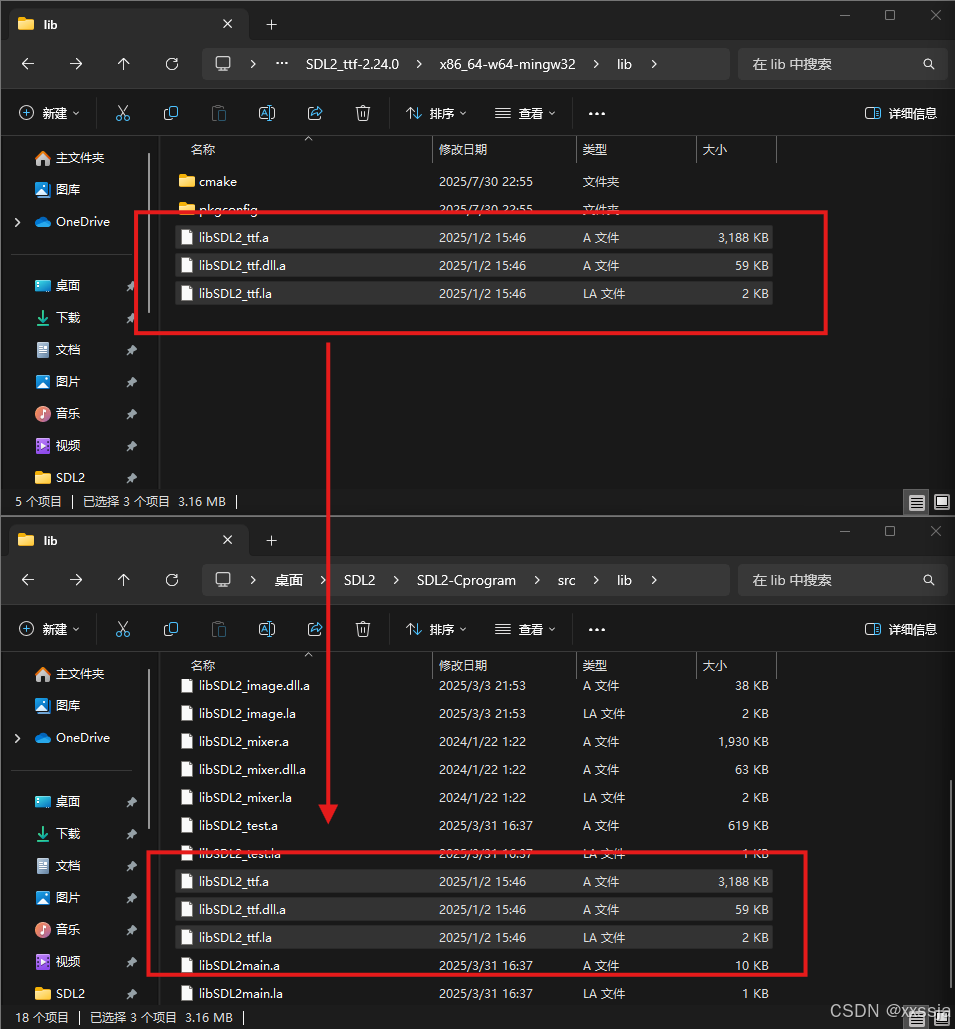The width and height of the screenshot is (955, 1029).
Task: Navigate up one level using the up arrow
Action: 123,63
